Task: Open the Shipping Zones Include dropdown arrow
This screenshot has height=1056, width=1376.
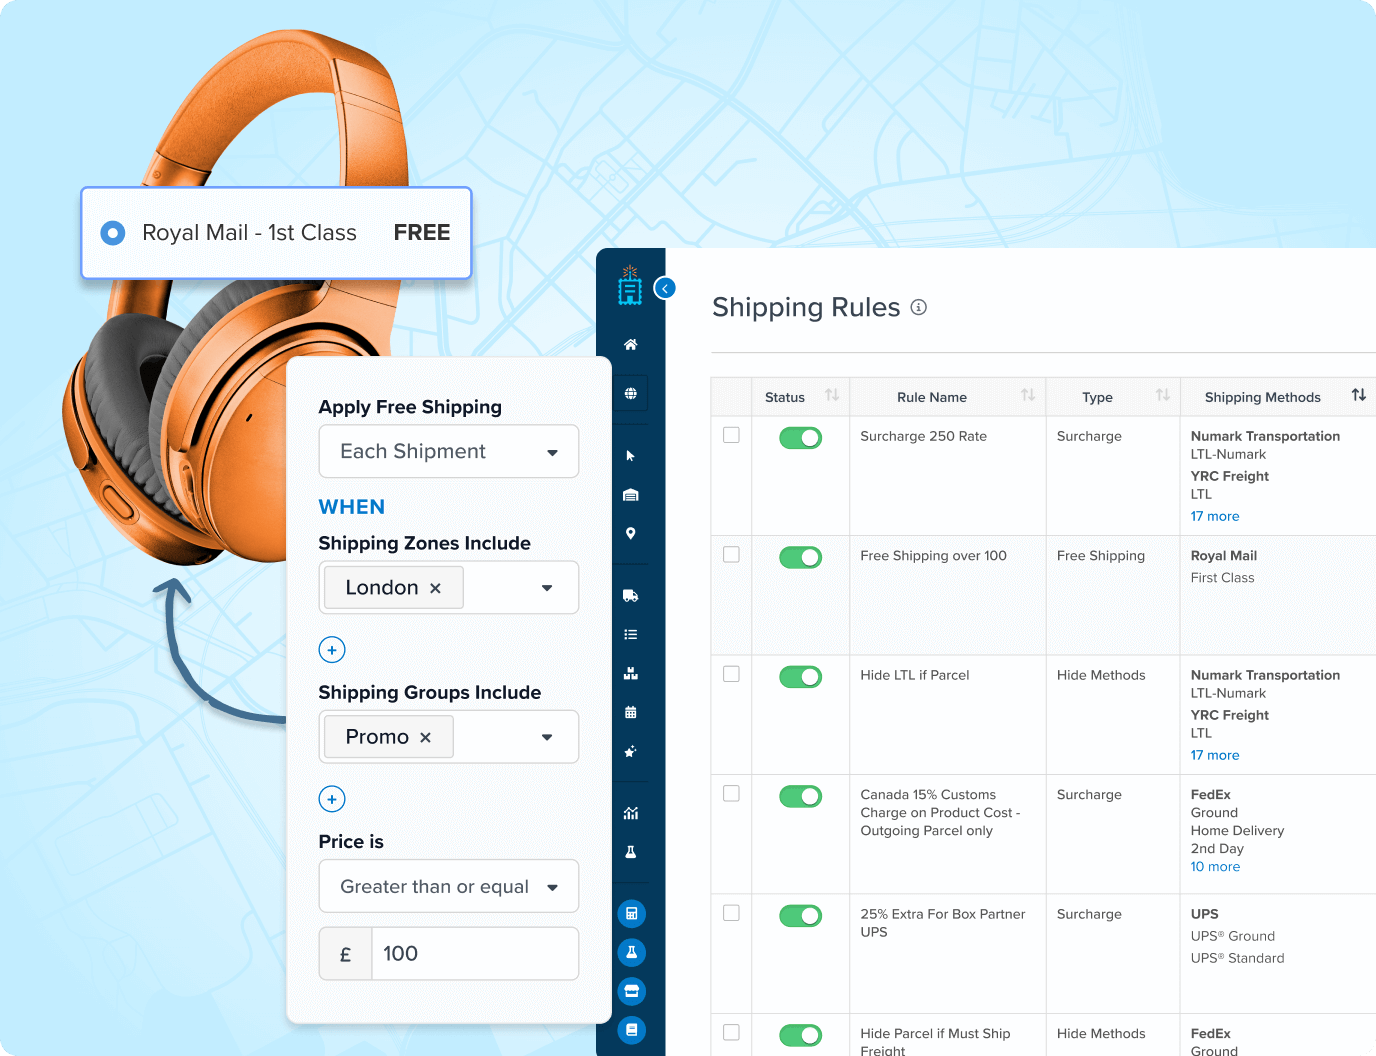Action: click(547, 588)
